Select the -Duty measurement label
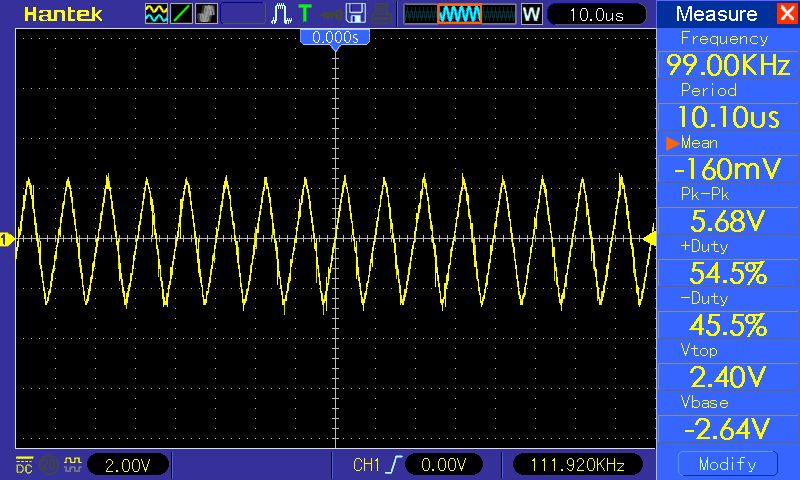 click(704, 298)
